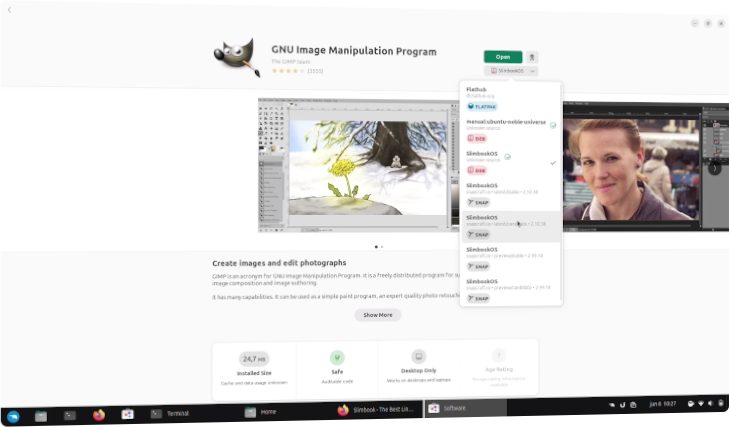Launch the pinned Firefox taskbar icon
Screen dimensions: 729x427
(99, 415)
